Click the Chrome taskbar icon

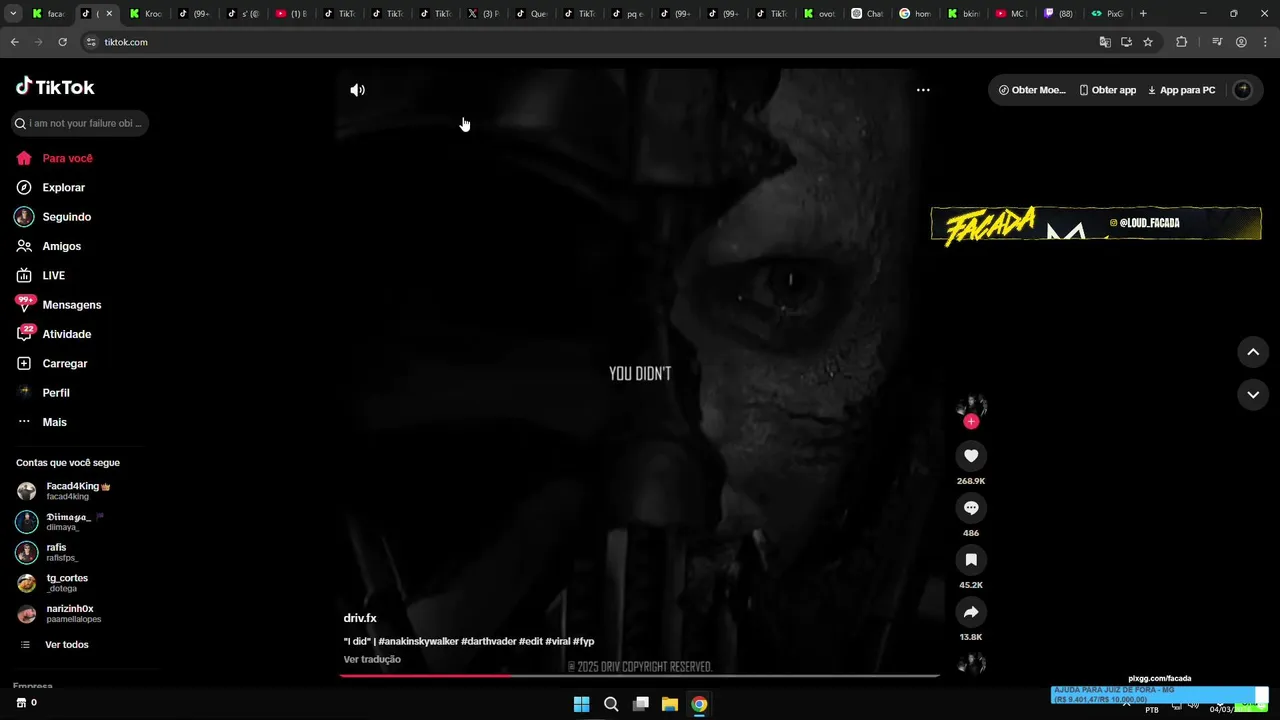point(699,704)
